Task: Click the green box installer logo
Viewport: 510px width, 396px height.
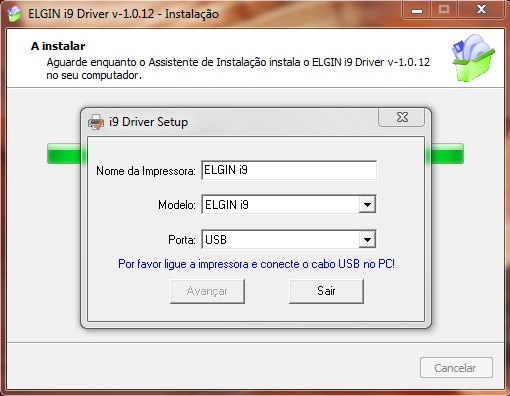Action: 473,58
